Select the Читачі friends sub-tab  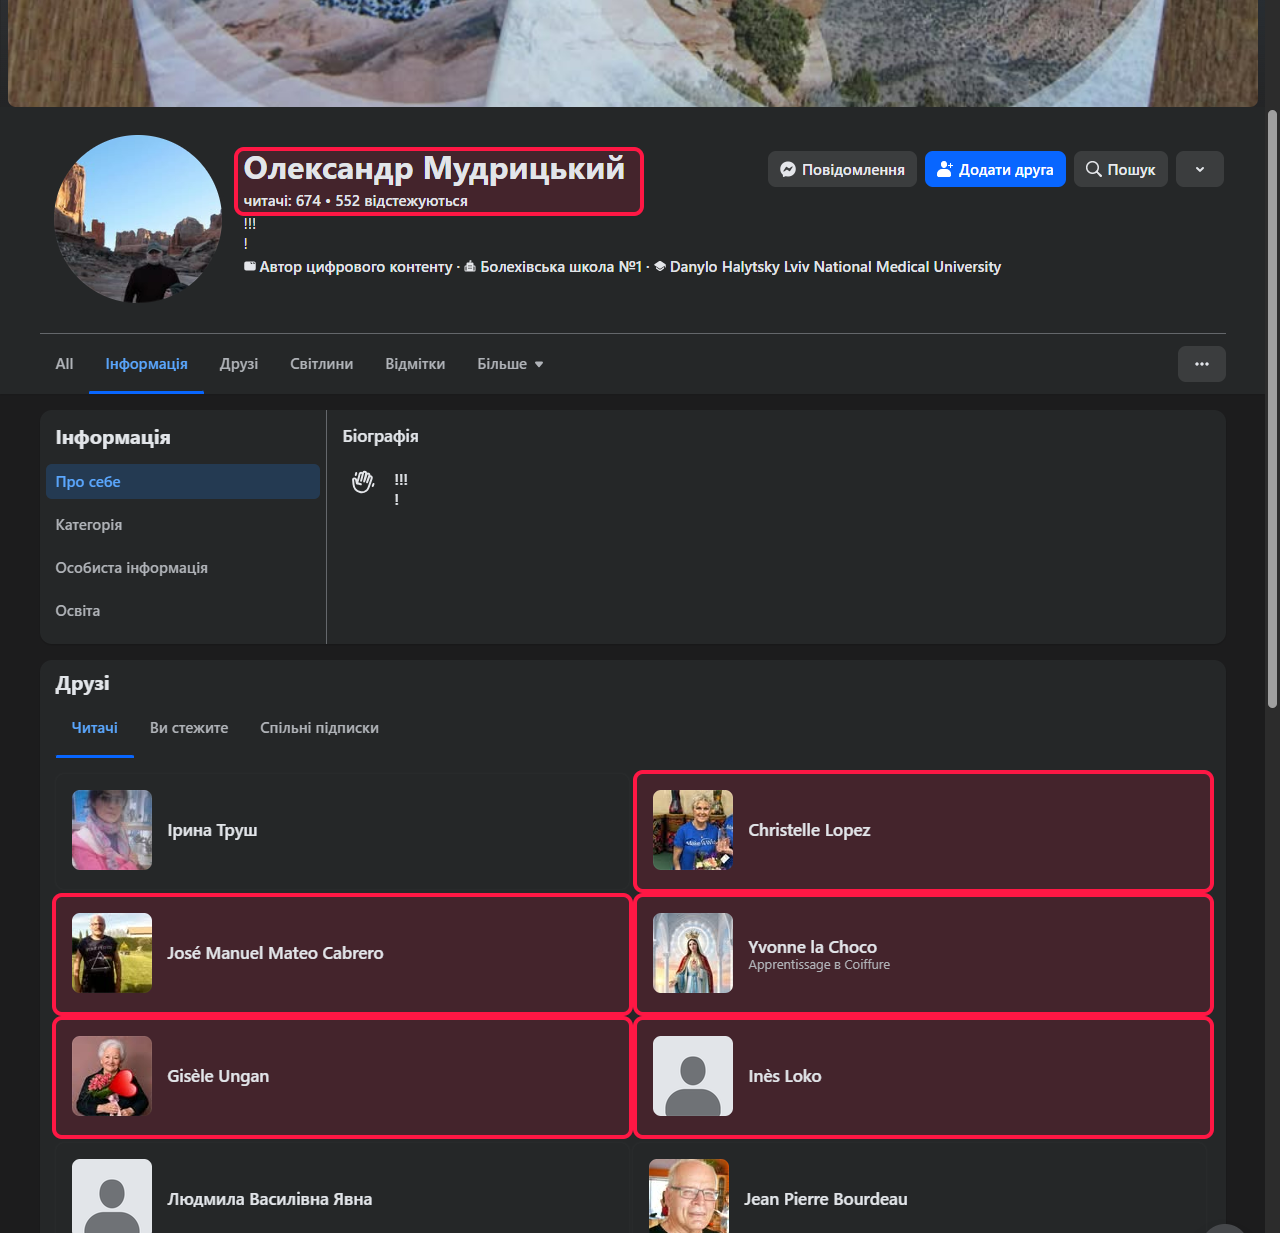click(x=95, y=728)
